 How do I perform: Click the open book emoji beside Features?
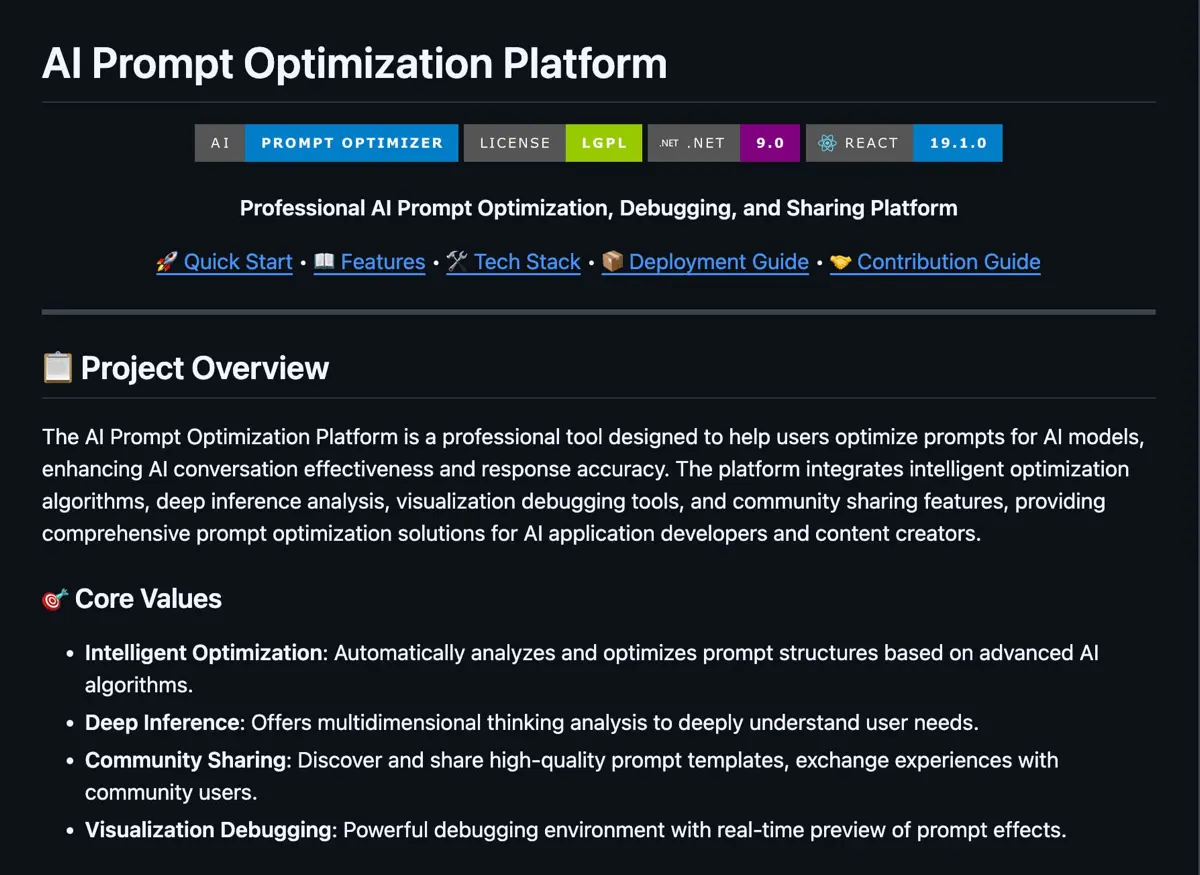click(324, 262)
